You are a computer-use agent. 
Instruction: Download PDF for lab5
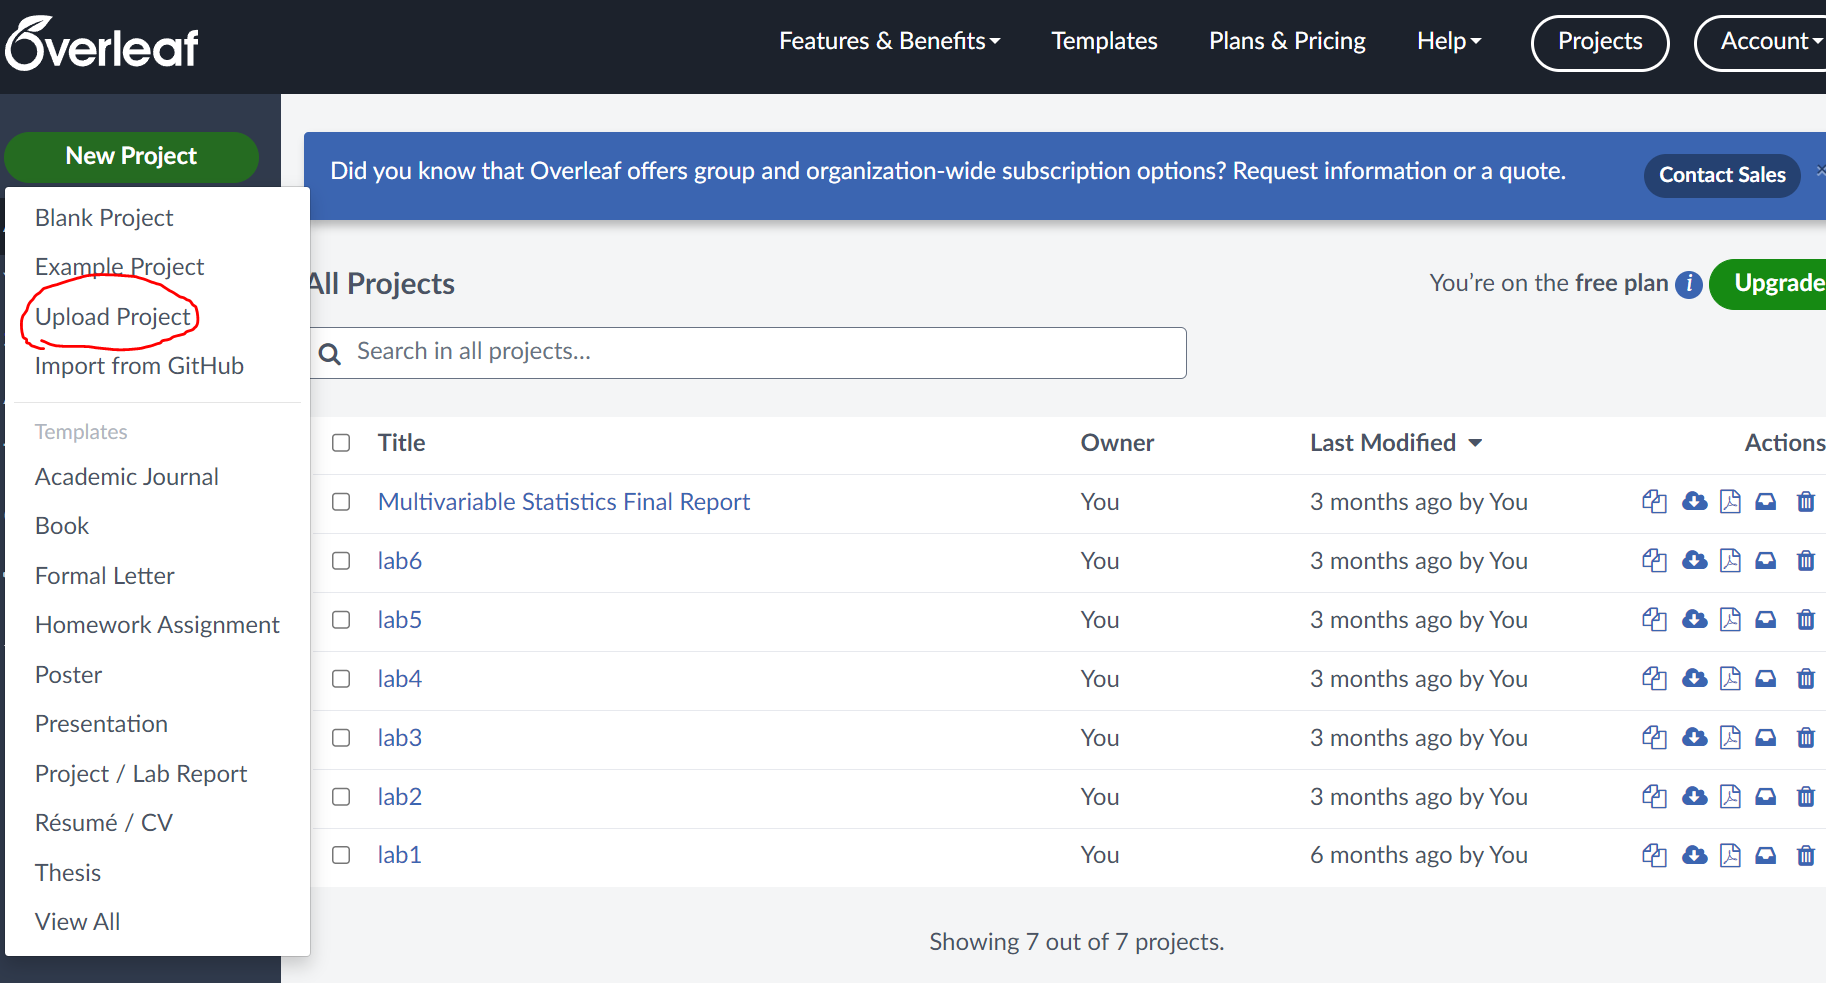point(1730,620)
